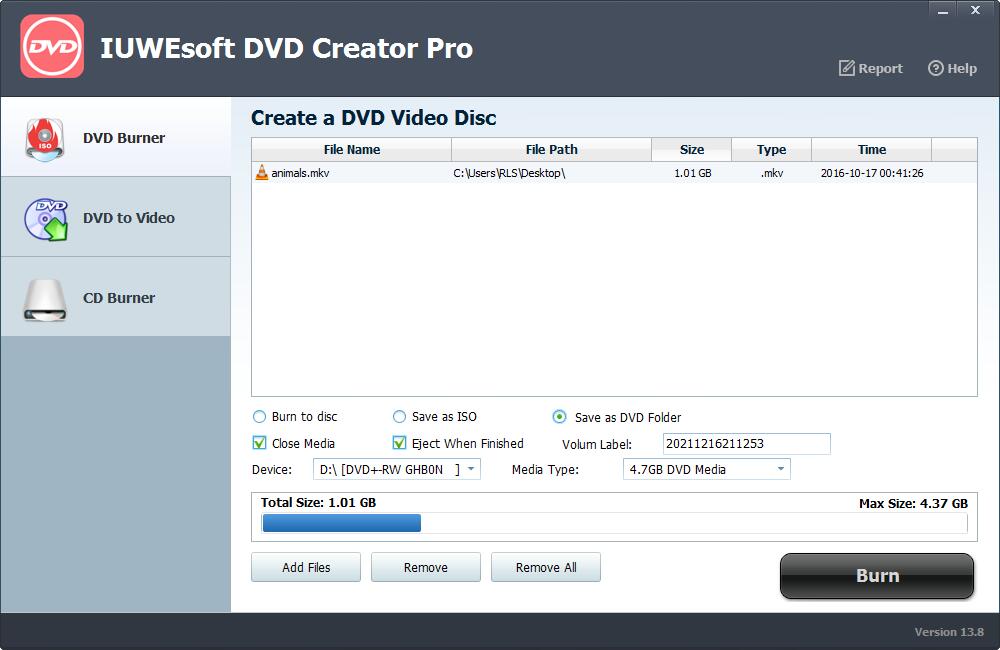This screenshot has height=650, width=1000.
Task: Focus the Volum Label input field
Action: (x=747, y=443)
